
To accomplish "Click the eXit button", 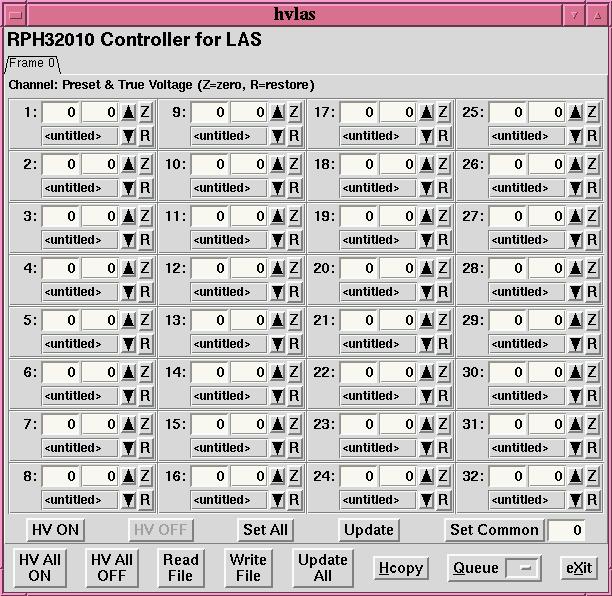I will pos(579,568).
